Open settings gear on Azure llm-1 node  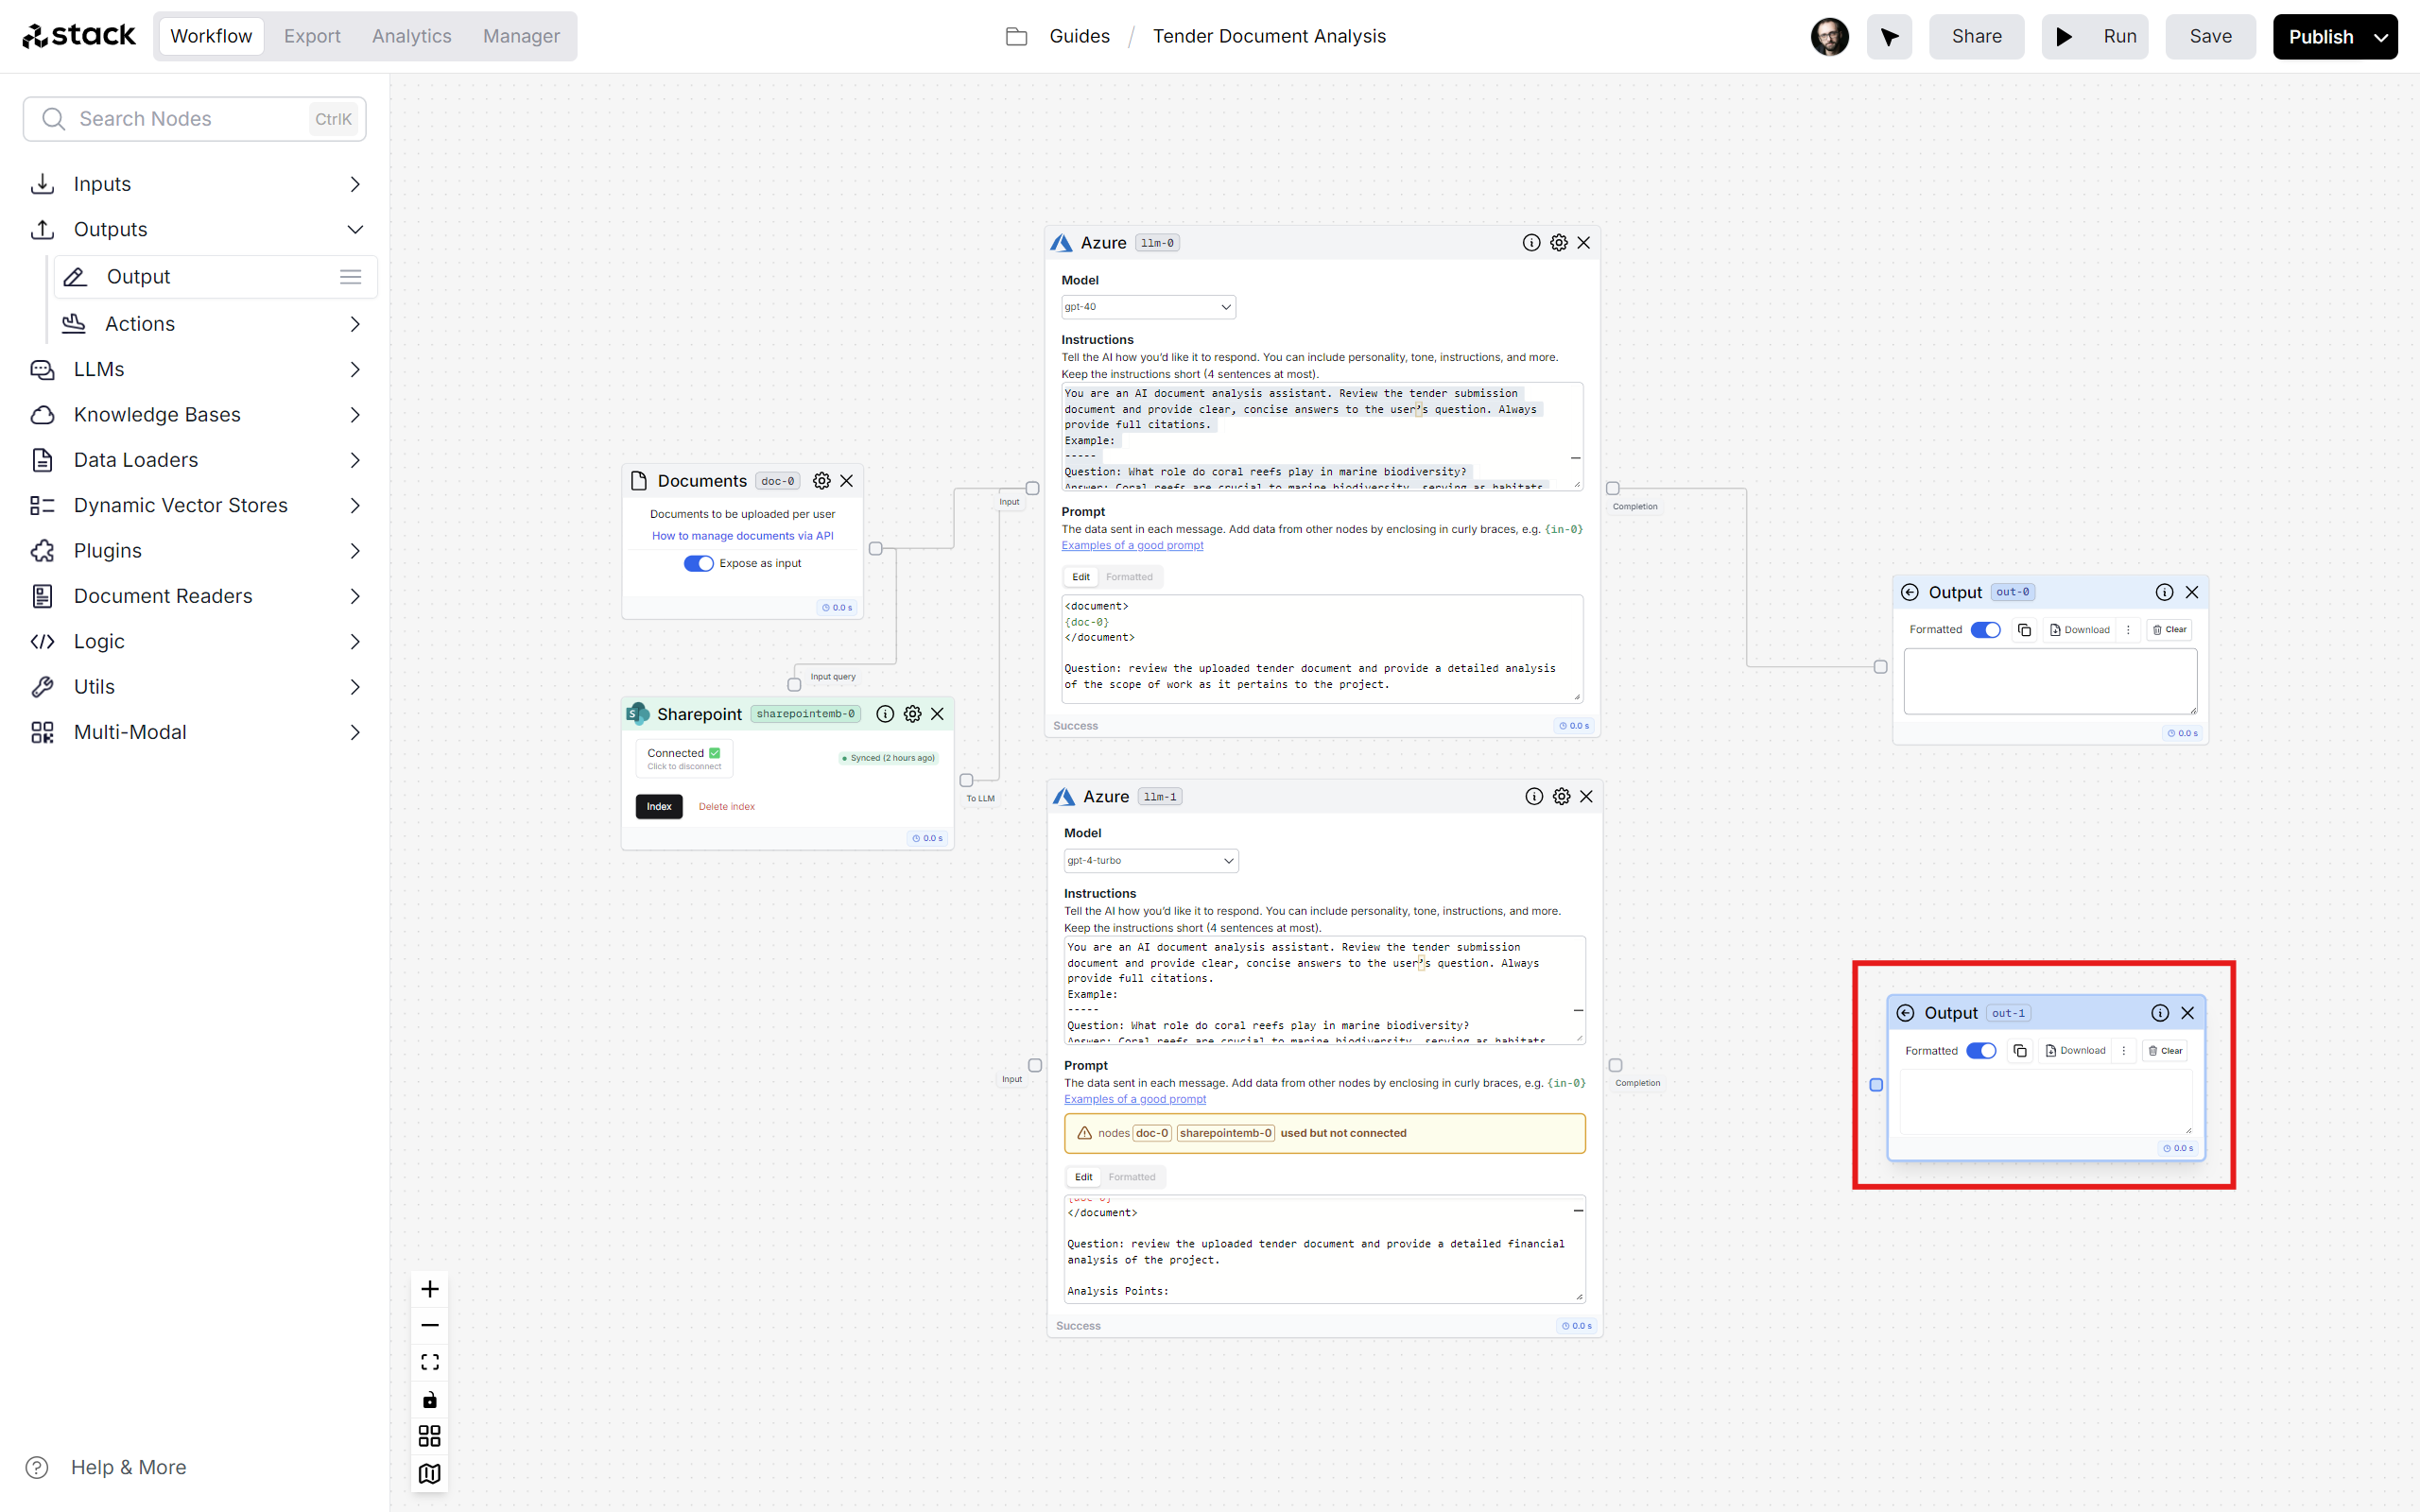pos(1561,797)
